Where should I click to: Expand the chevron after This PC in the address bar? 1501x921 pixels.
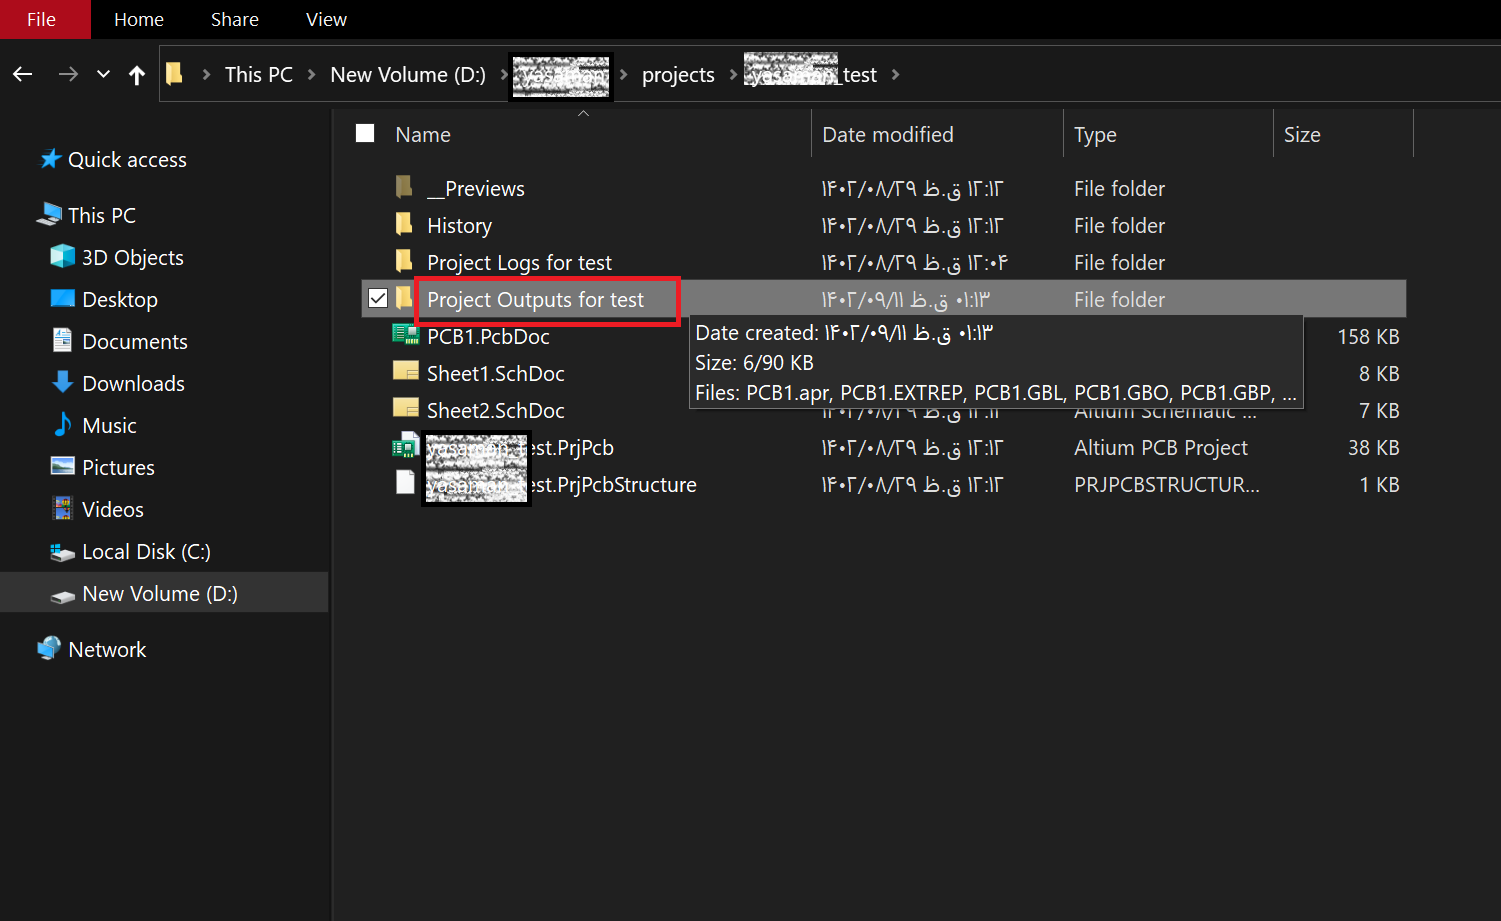click(311, 75)
